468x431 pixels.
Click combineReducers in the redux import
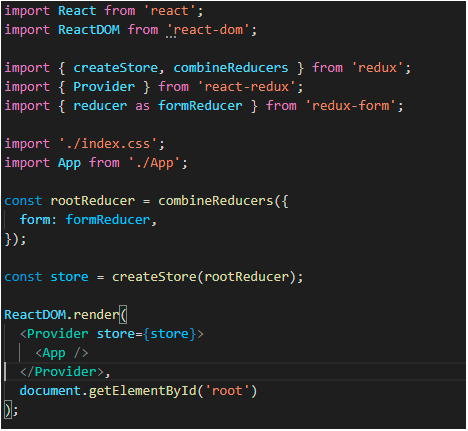[231, 68]
